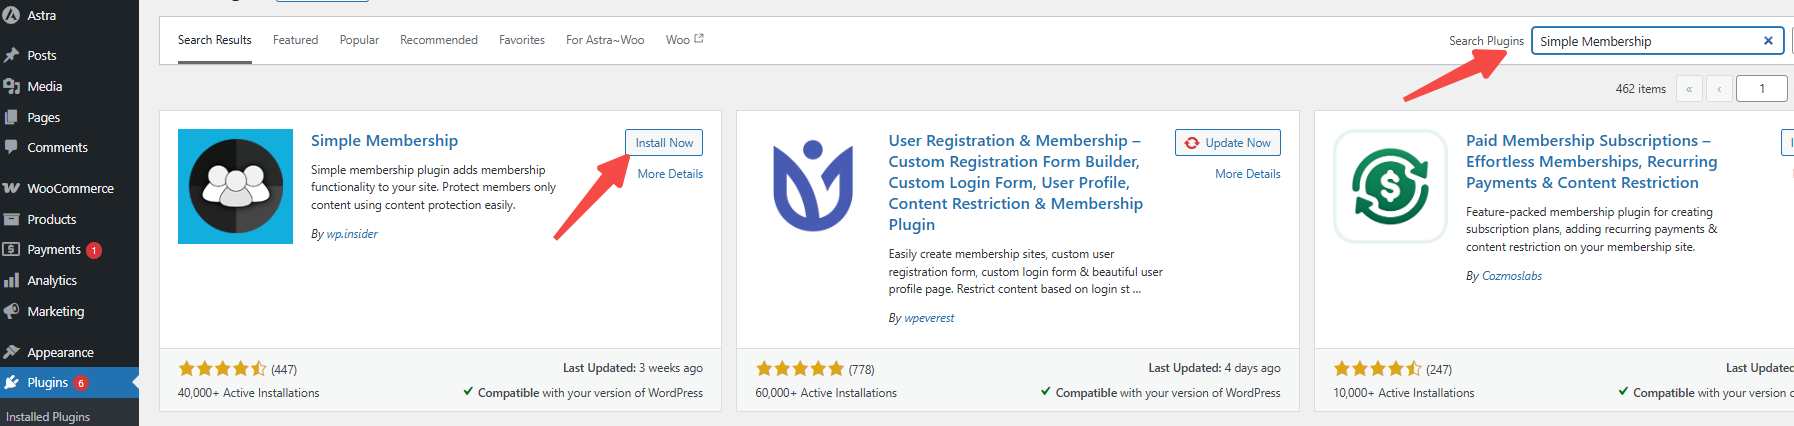Click the Simple Membership plugin icon
The width and height of the screenshot is (1794, 426).
click(x=235, y=186)
